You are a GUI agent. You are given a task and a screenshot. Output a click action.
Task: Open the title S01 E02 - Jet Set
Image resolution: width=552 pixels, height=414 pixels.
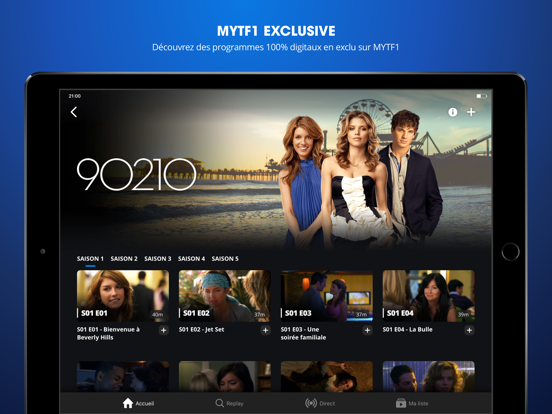coord(201,330)
